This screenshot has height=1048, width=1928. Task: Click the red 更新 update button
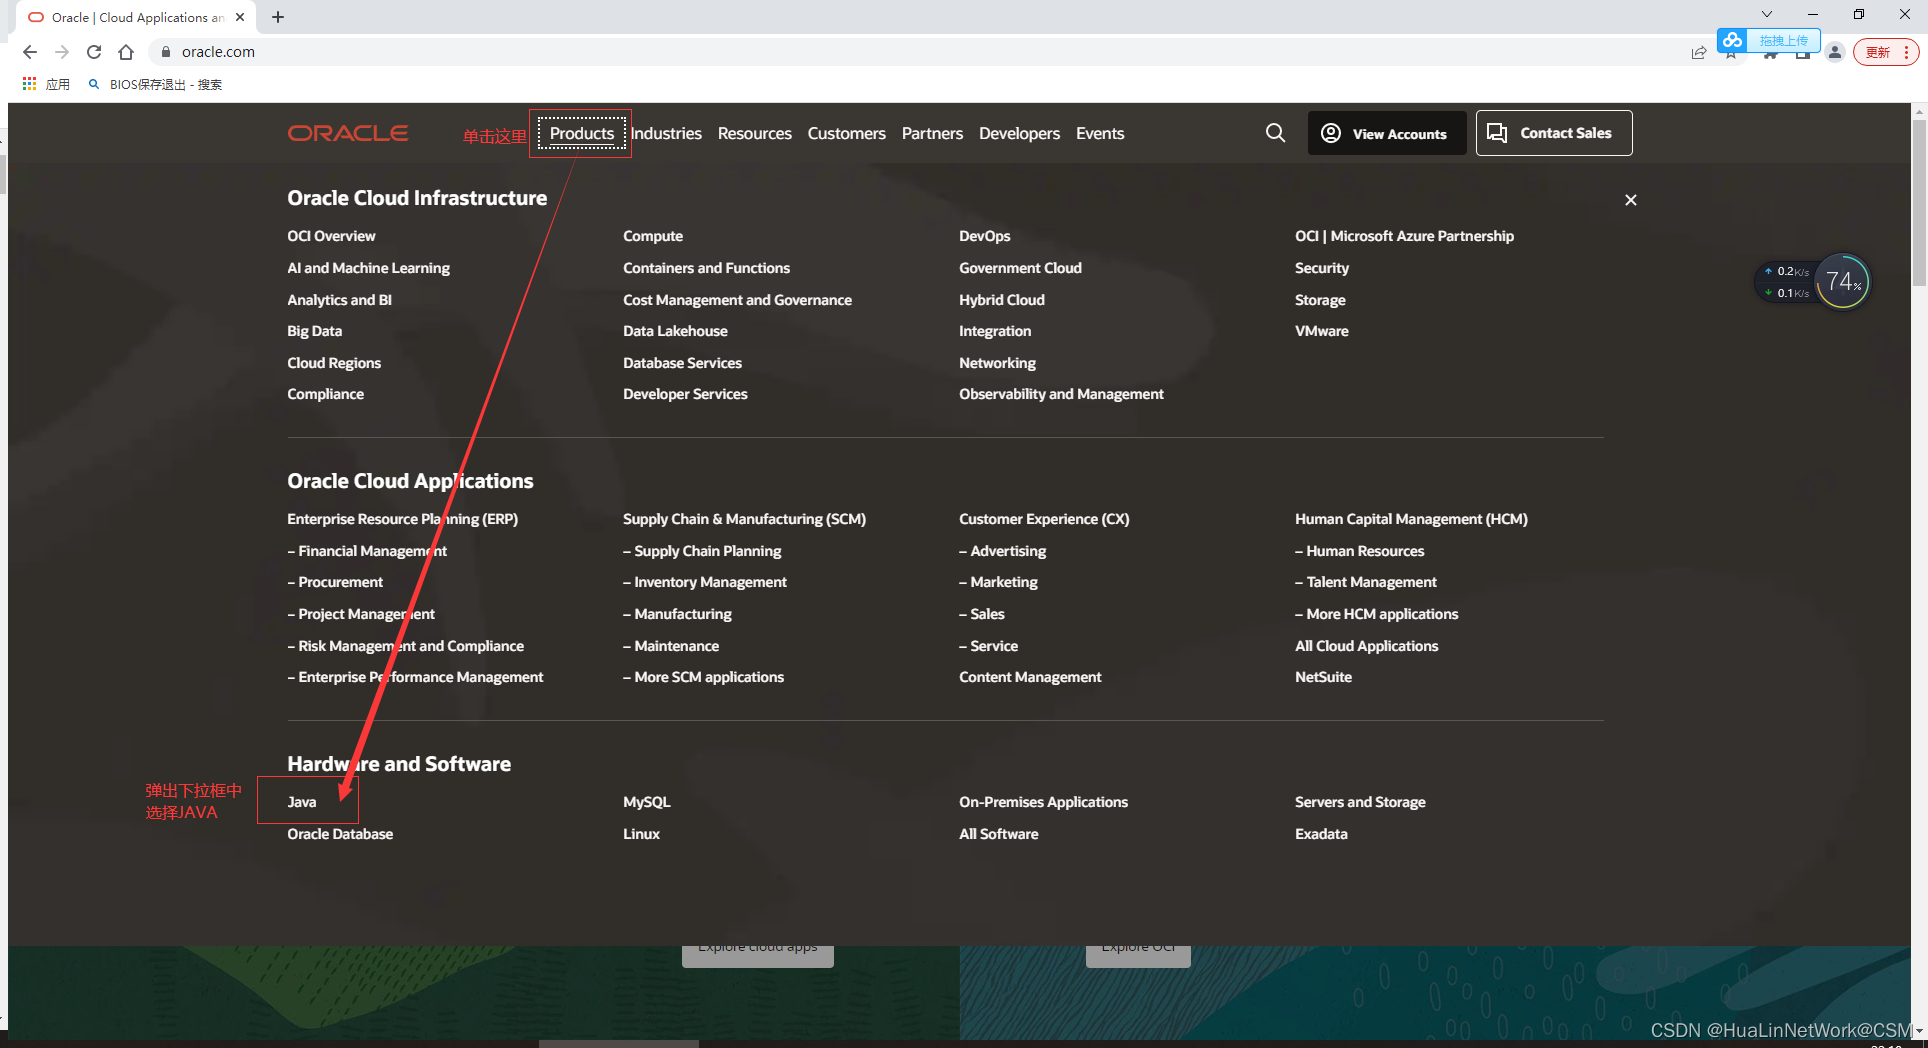click(1885, 52)
